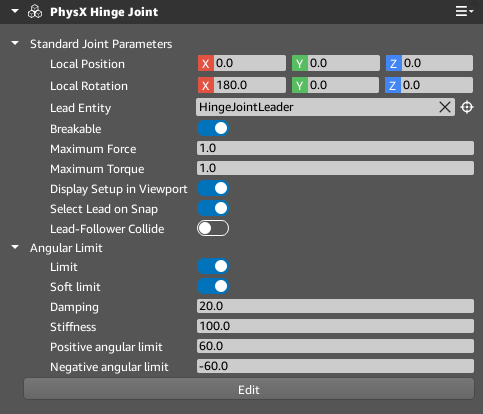Click Local Position X field

tap(250, 63)
